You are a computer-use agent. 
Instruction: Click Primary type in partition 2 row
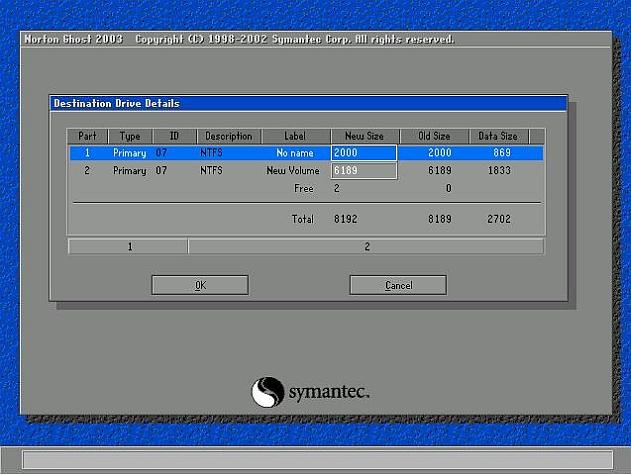click(x=130, y=171)
